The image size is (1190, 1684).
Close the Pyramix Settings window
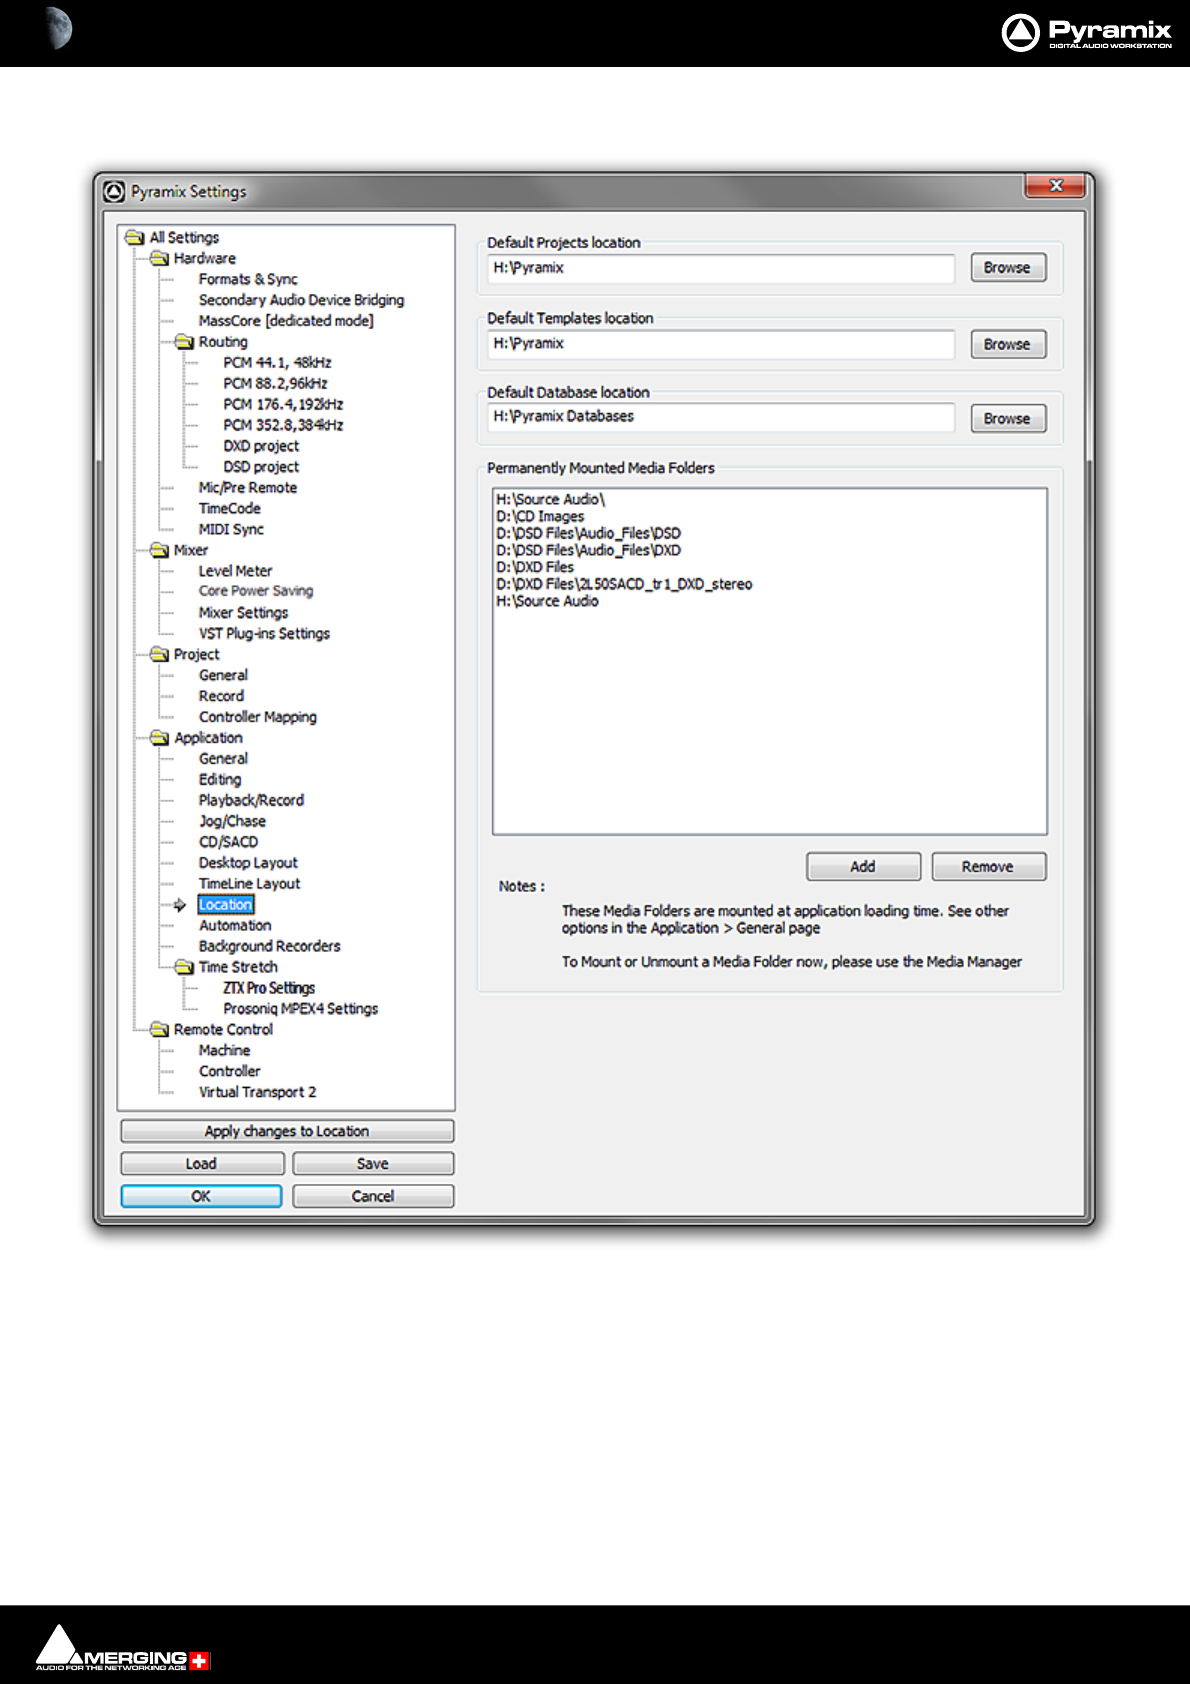pos(1055,186)
